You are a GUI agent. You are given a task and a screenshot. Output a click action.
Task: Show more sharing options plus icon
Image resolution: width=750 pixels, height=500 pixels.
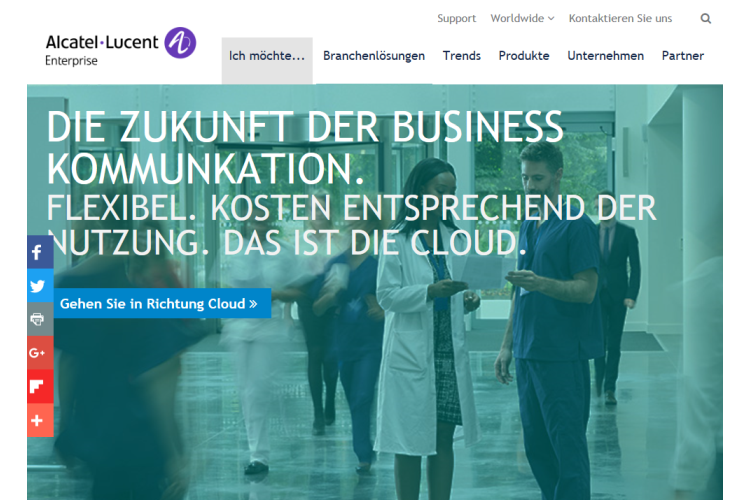tap(39, 421)
